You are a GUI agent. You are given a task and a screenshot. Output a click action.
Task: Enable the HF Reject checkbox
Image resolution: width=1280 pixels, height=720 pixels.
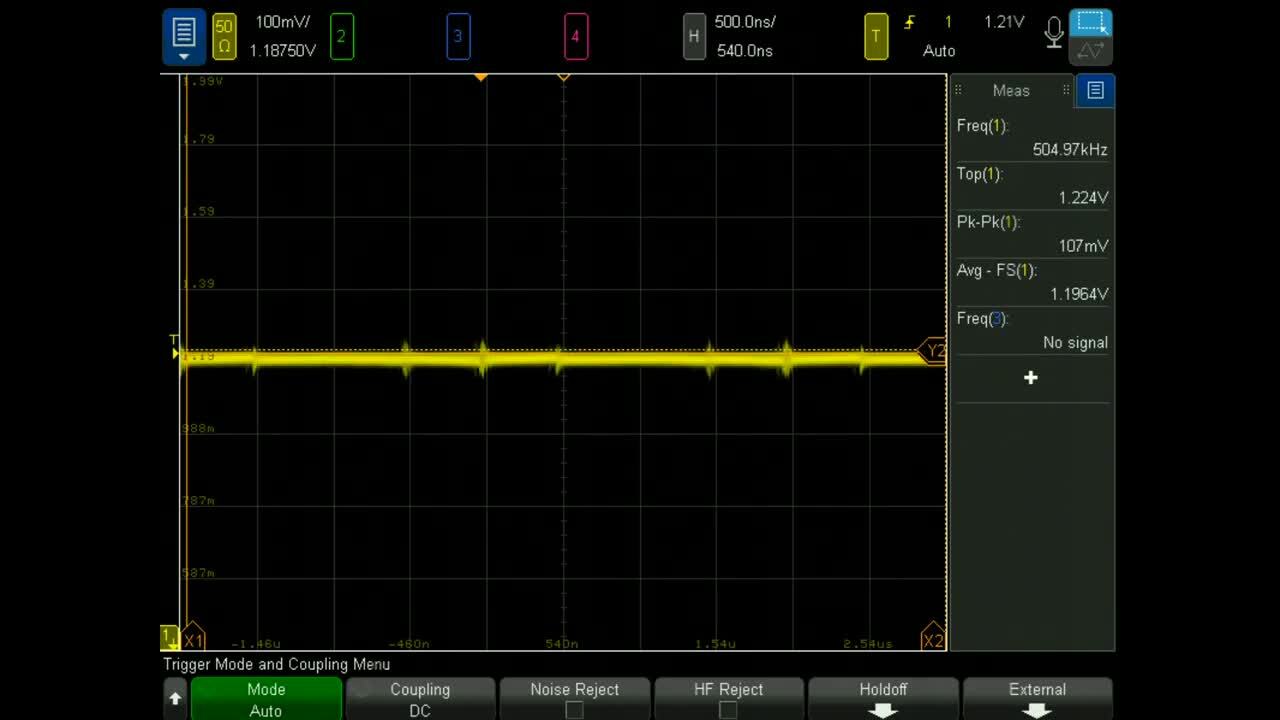(x=729, y=709)
